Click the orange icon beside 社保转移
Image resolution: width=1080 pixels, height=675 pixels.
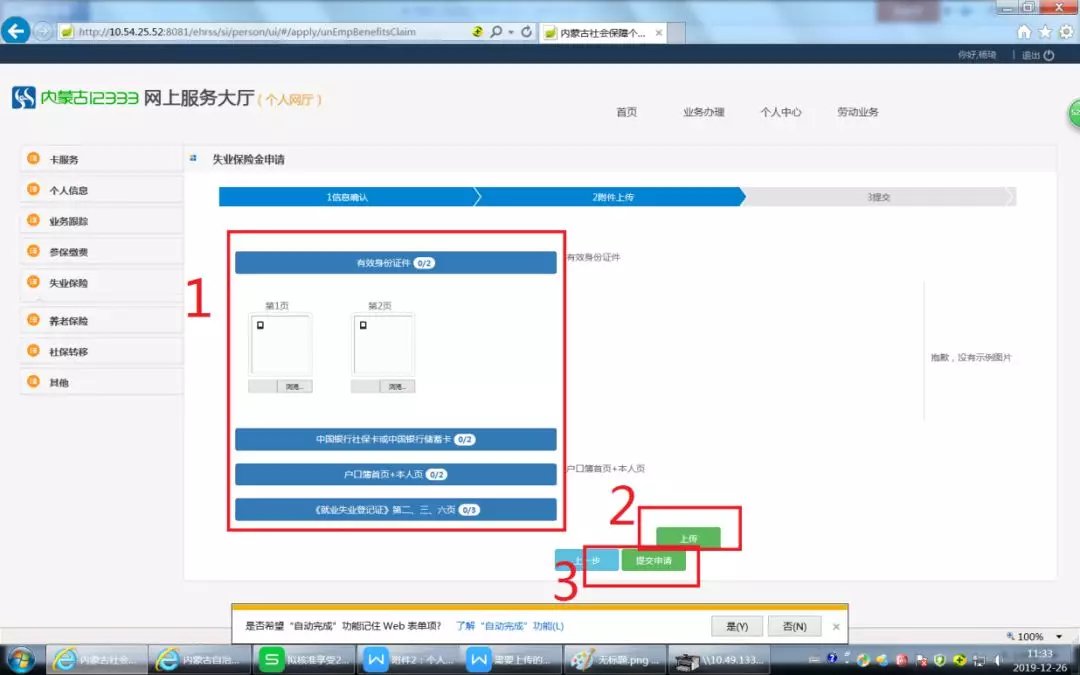click(x=33, y=351)
